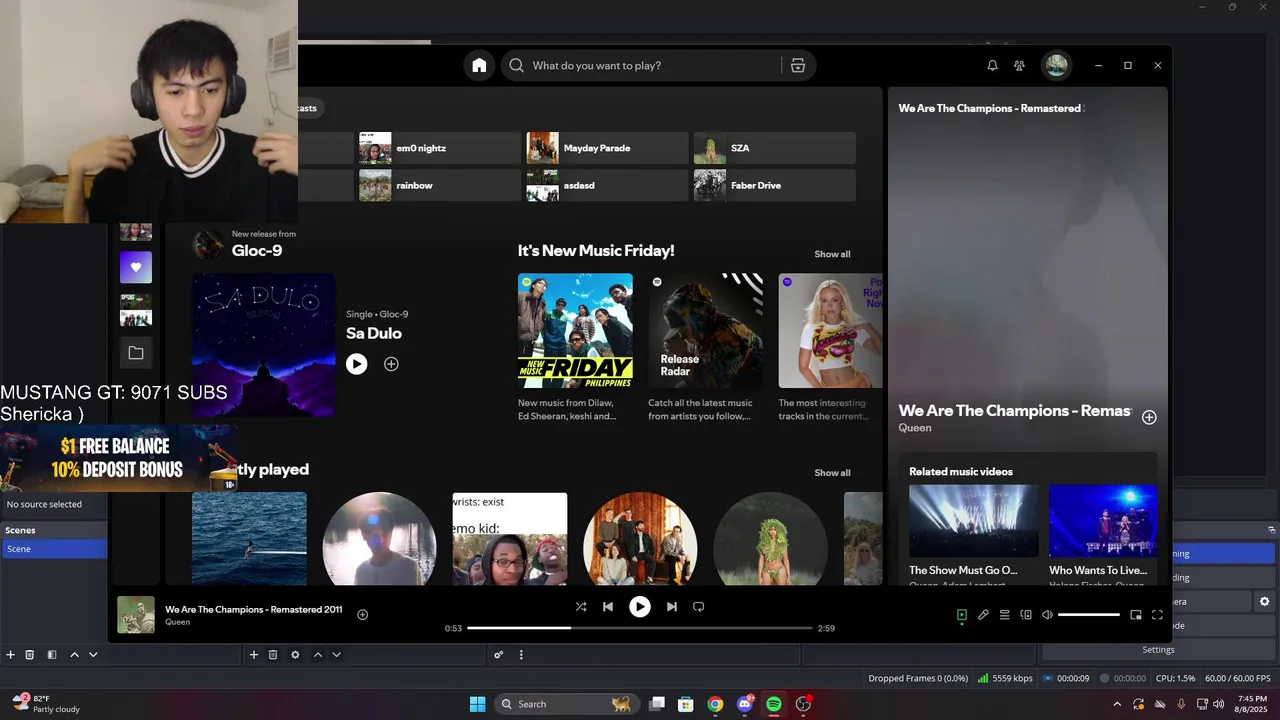
Task: Click the now playing album art thumbnail
Action: coord(136,615)
